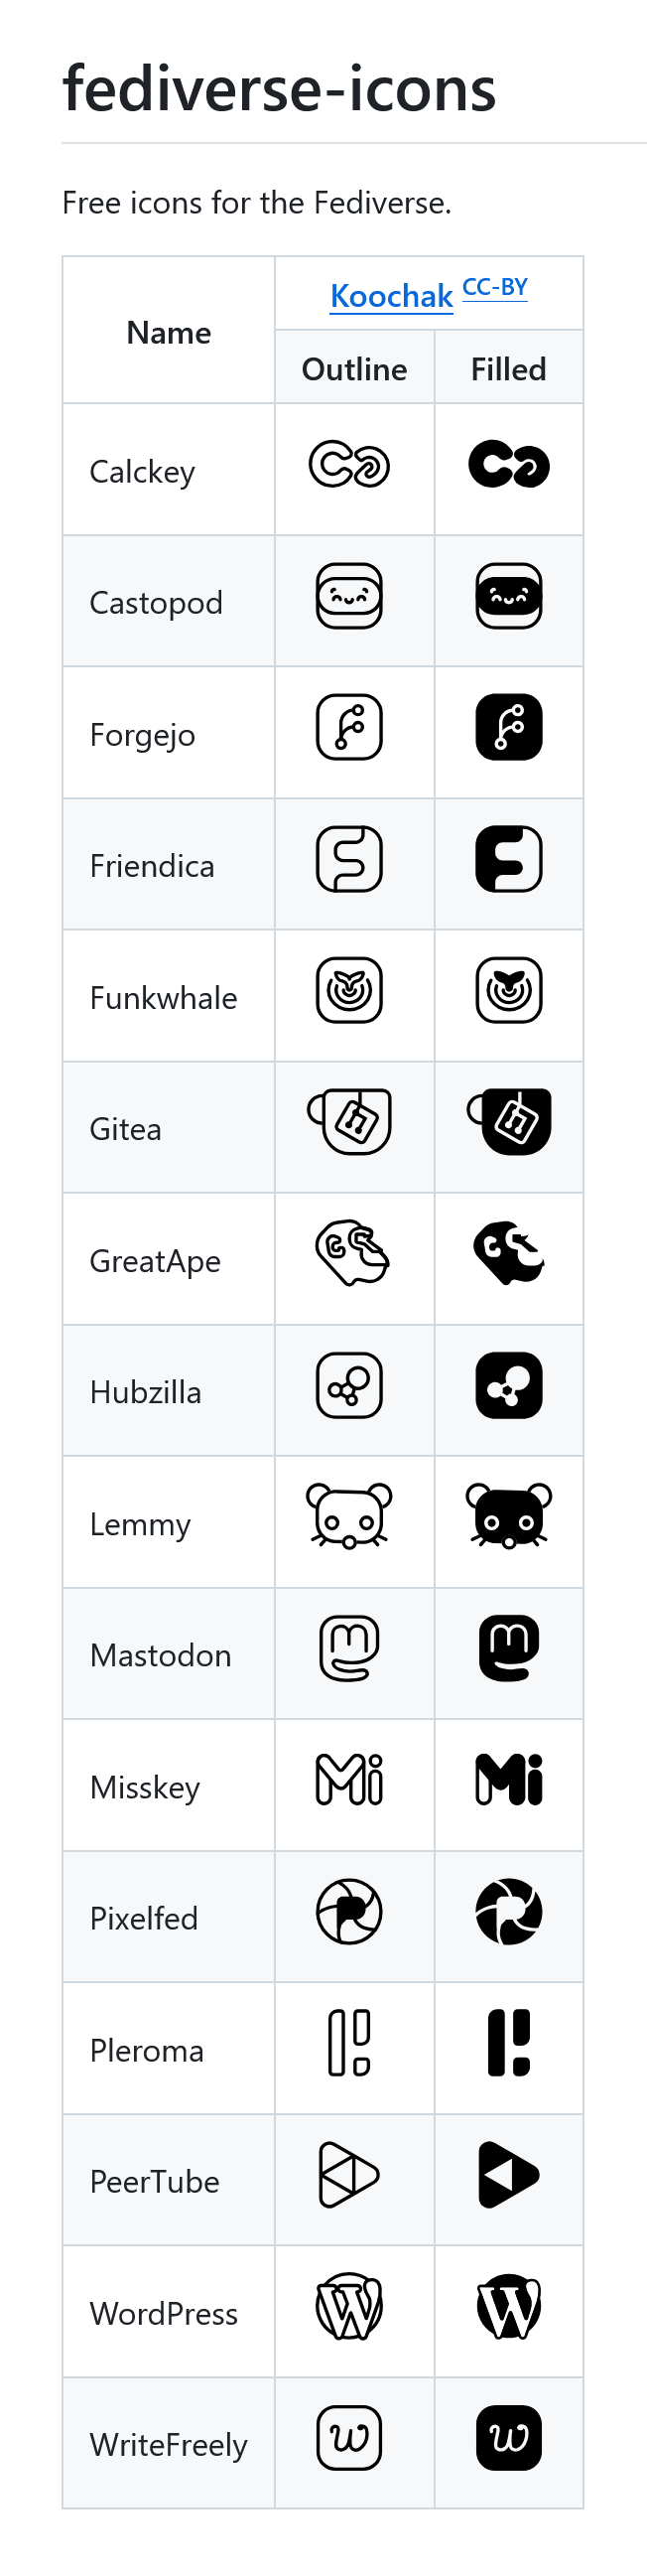Screen dimensions: 647x2576
Task: Click the filled Pixelfed icon
Action: (x=509, y=1912)
